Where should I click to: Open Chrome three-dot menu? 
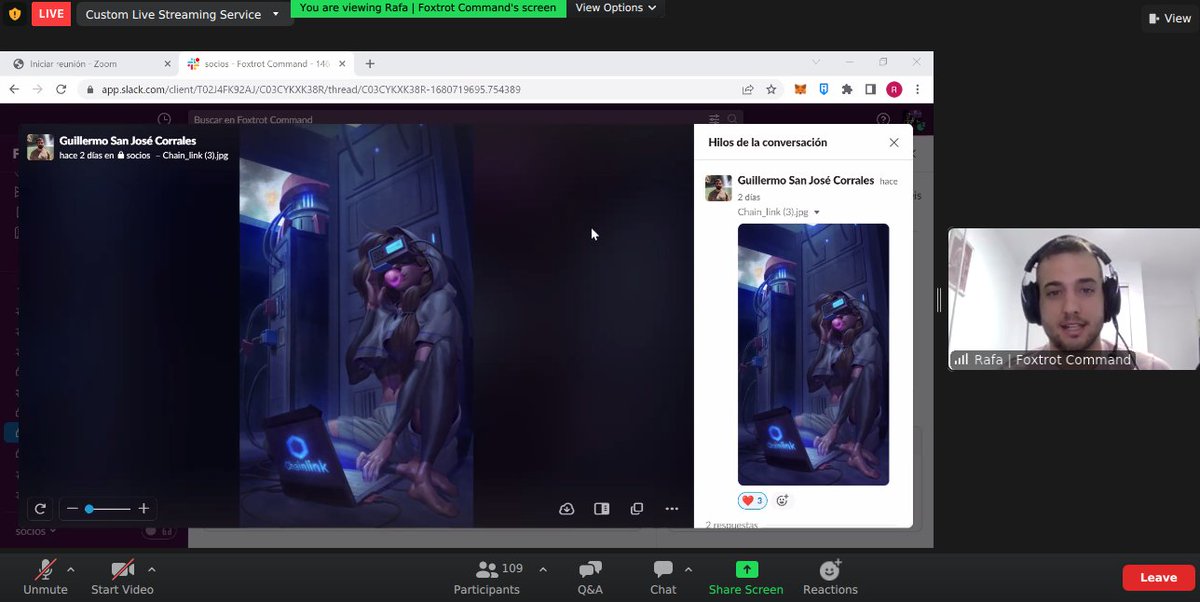point(917,89)
